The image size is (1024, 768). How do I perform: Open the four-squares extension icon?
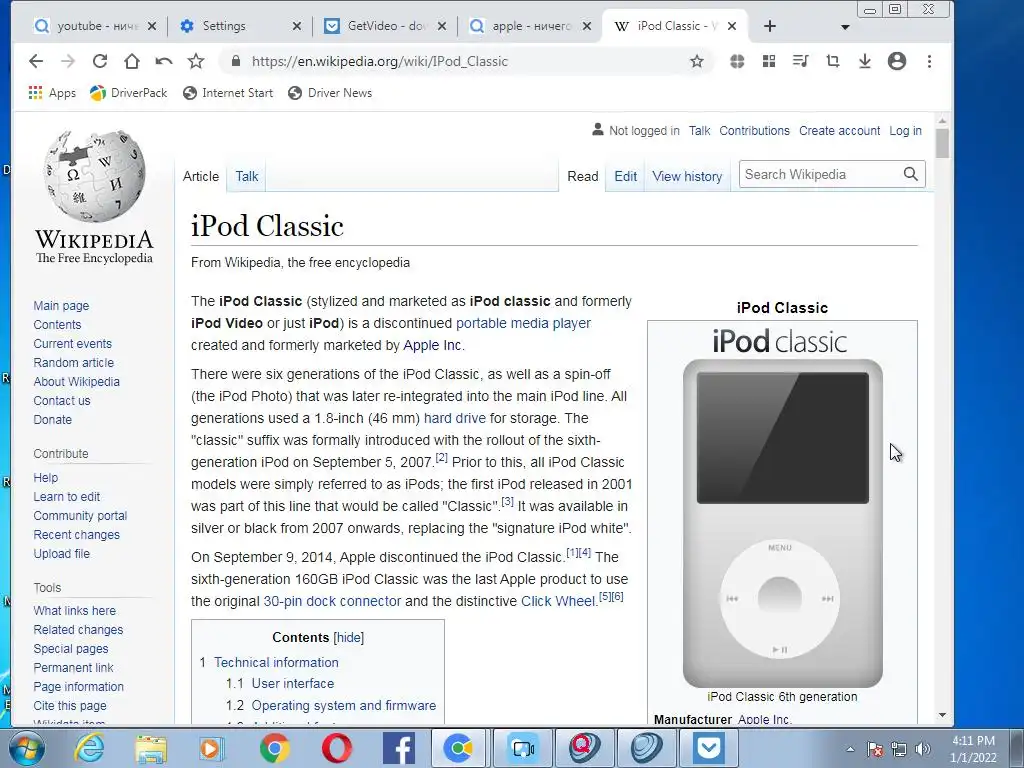769,61
